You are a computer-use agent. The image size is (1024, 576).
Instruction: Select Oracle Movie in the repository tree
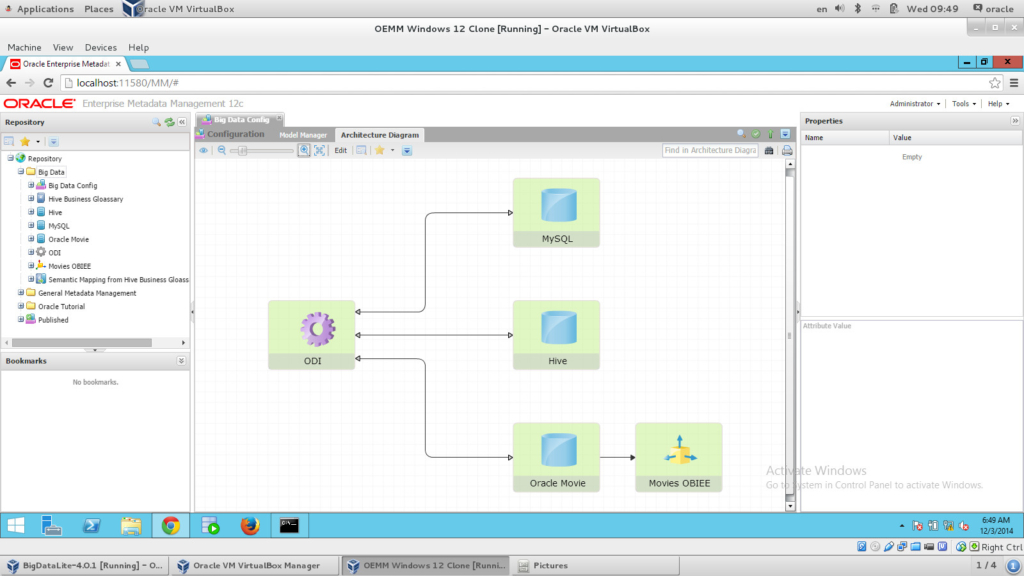(69, 239)
